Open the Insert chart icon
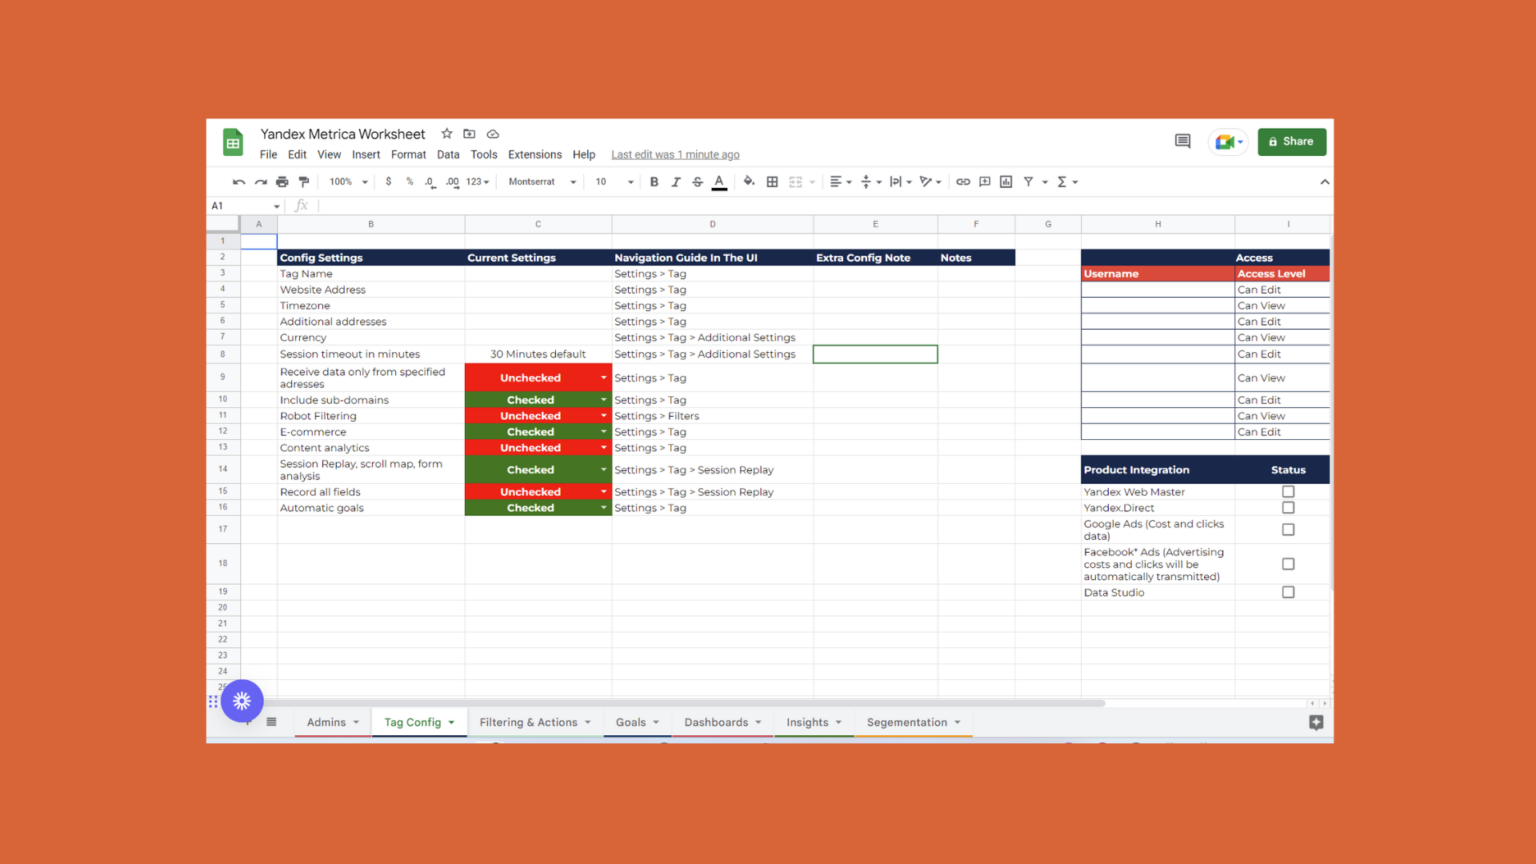Screen dimensions: 1536x864 [1005, 181]
